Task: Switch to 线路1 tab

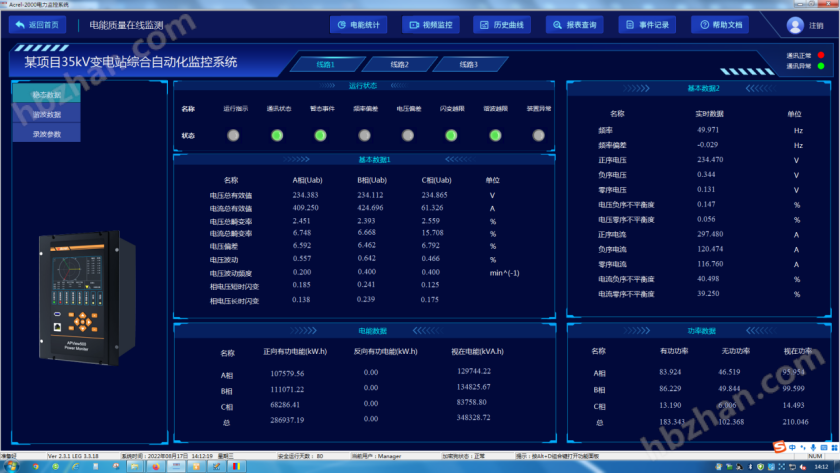Action: tap(326, 65)
